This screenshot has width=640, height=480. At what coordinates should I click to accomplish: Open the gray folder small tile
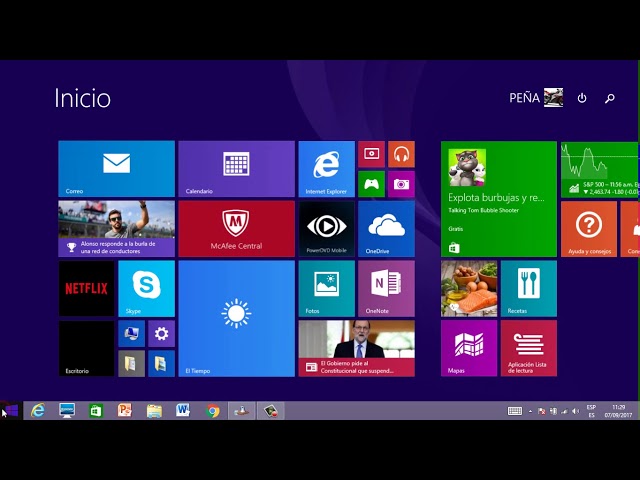tap(131, 363)
